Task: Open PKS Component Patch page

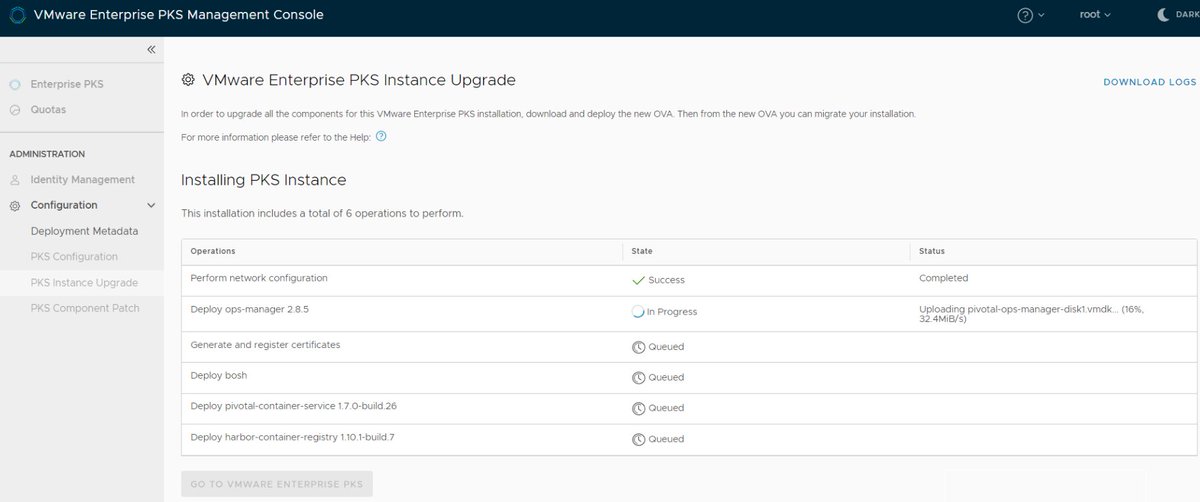Action: click(85, 308)
